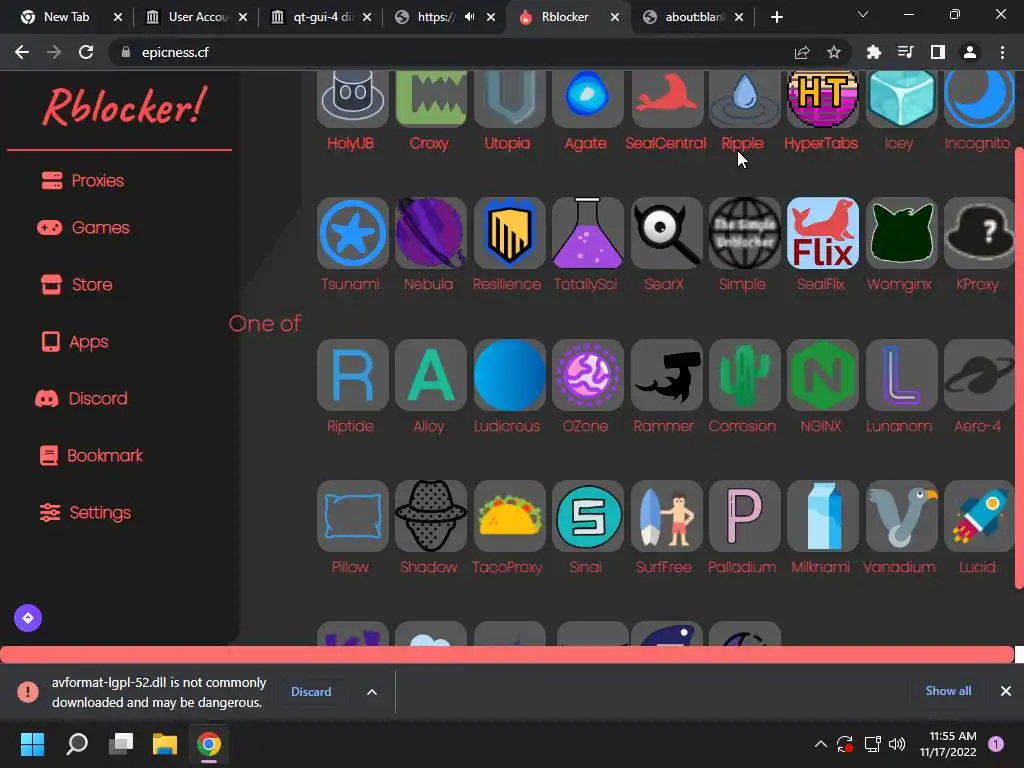Image resolution: width=1024 pixels, height=768 pixels.
Task: Open Windows Start menu
Action: click(33, 744)
